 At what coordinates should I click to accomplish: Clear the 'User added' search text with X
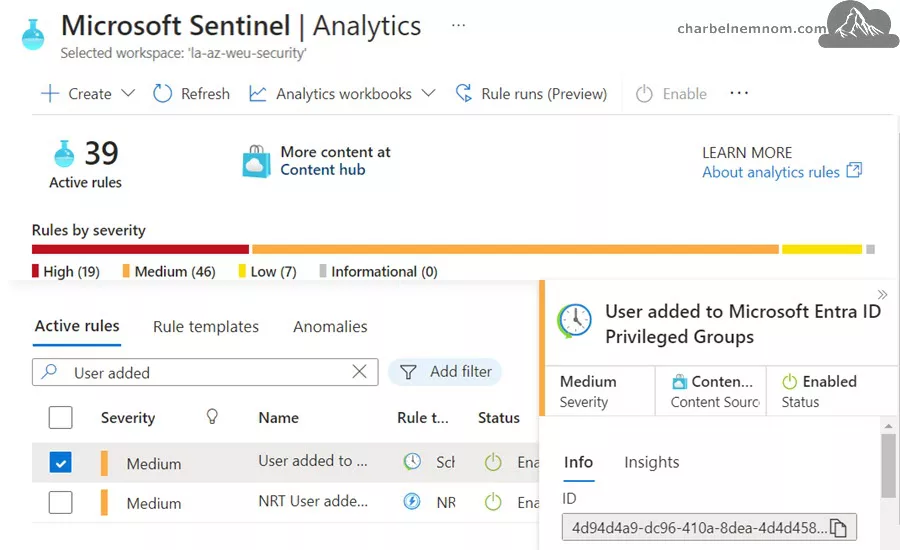(359, 371)
